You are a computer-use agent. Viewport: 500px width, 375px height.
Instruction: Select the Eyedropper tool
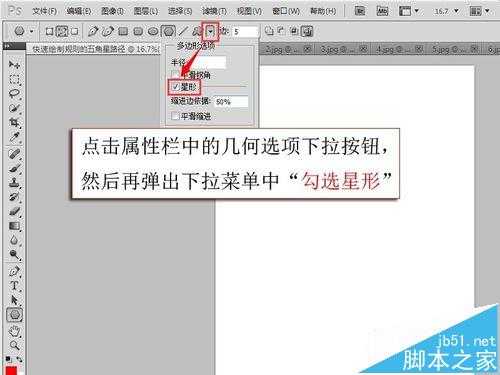pos(14,137)
